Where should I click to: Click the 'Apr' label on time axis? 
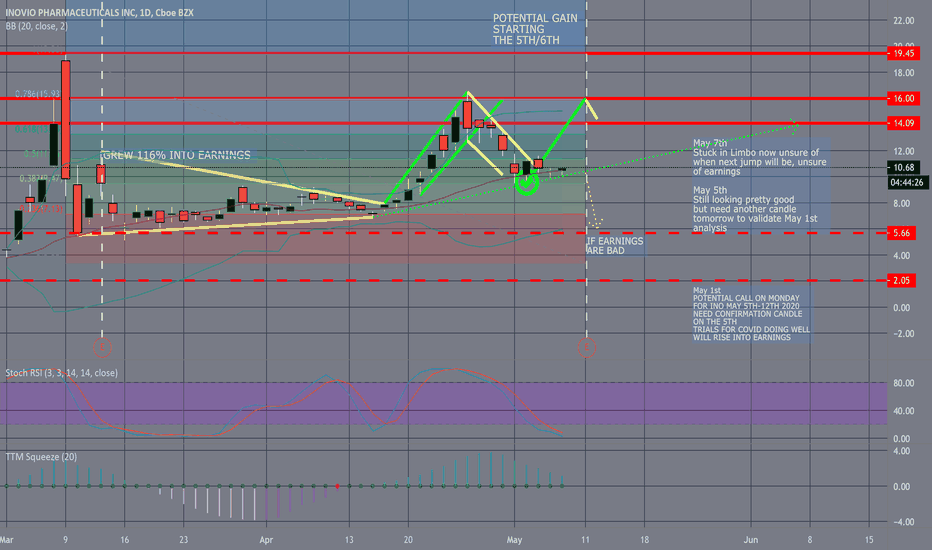coord(266,540)
